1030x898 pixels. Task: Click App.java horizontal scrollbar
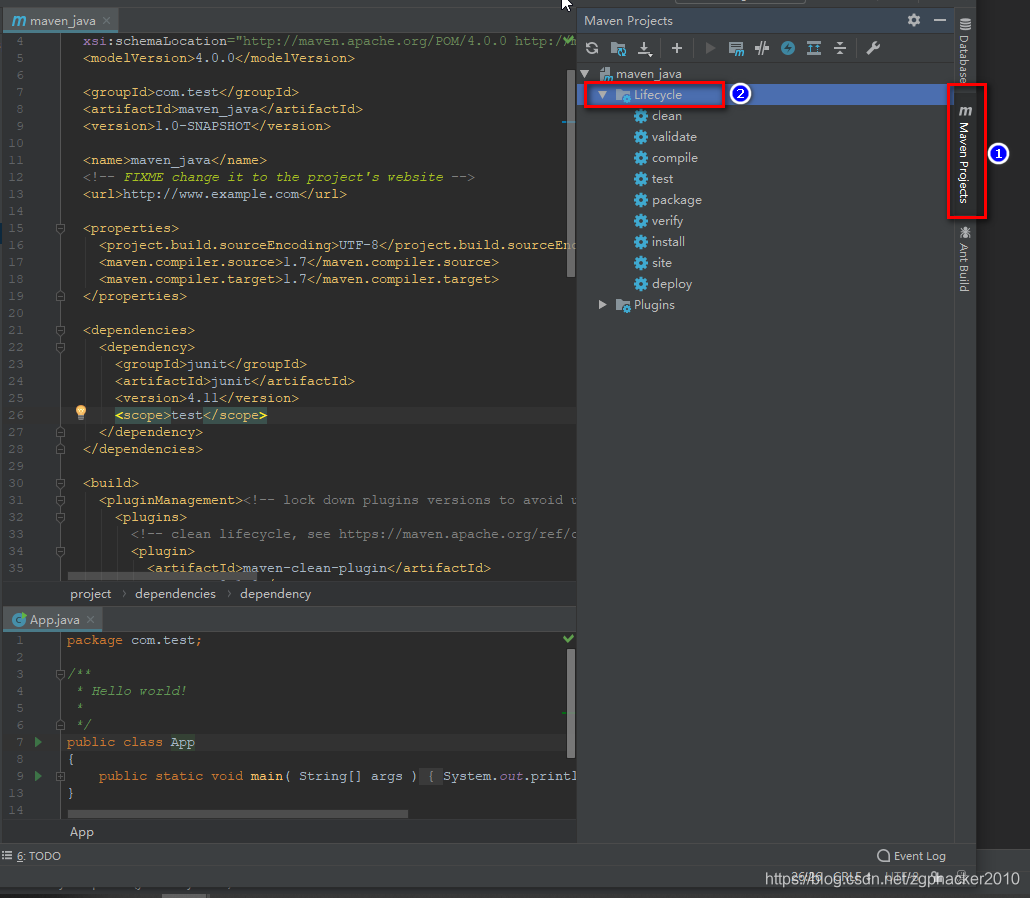tap(238, 814)
